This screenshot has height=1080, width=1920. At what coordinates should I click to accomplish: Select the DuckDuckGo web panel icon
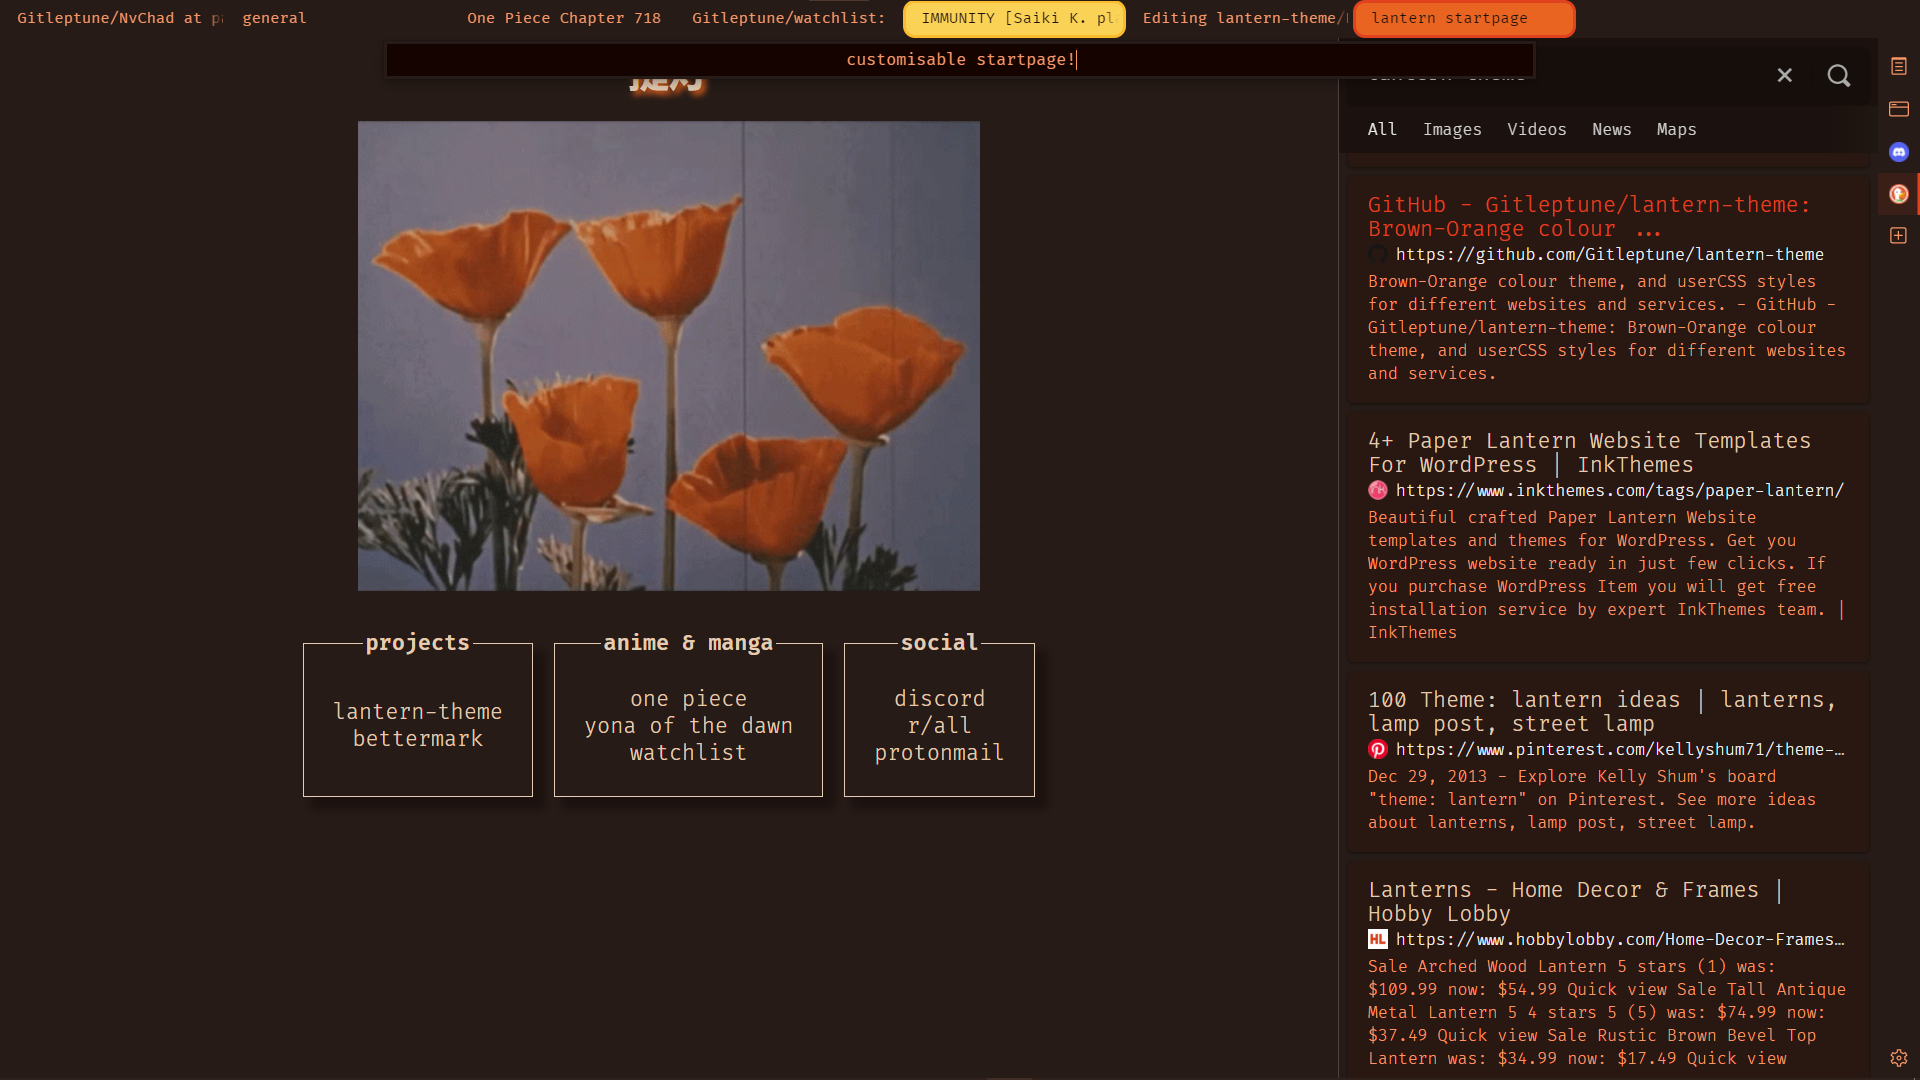[x=1898, y=194]
